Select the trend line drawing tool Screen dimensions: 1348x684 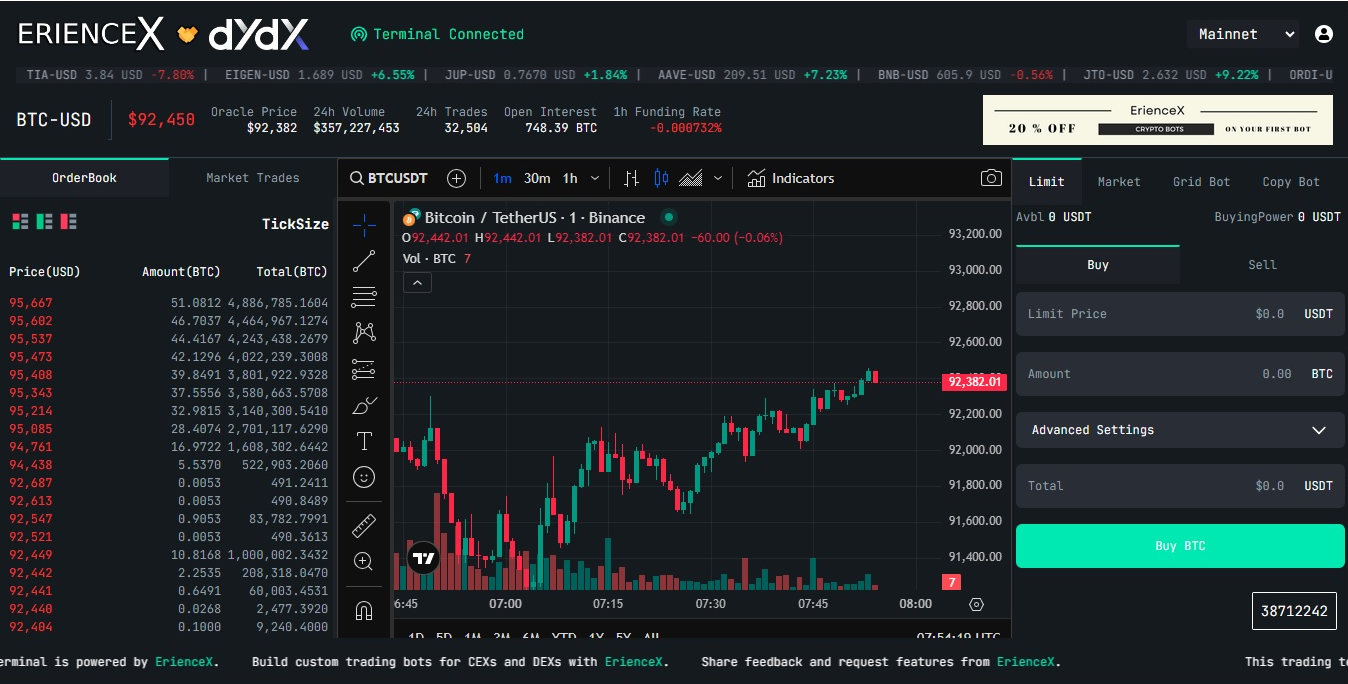pyautogui.click(x=364, y=261)
